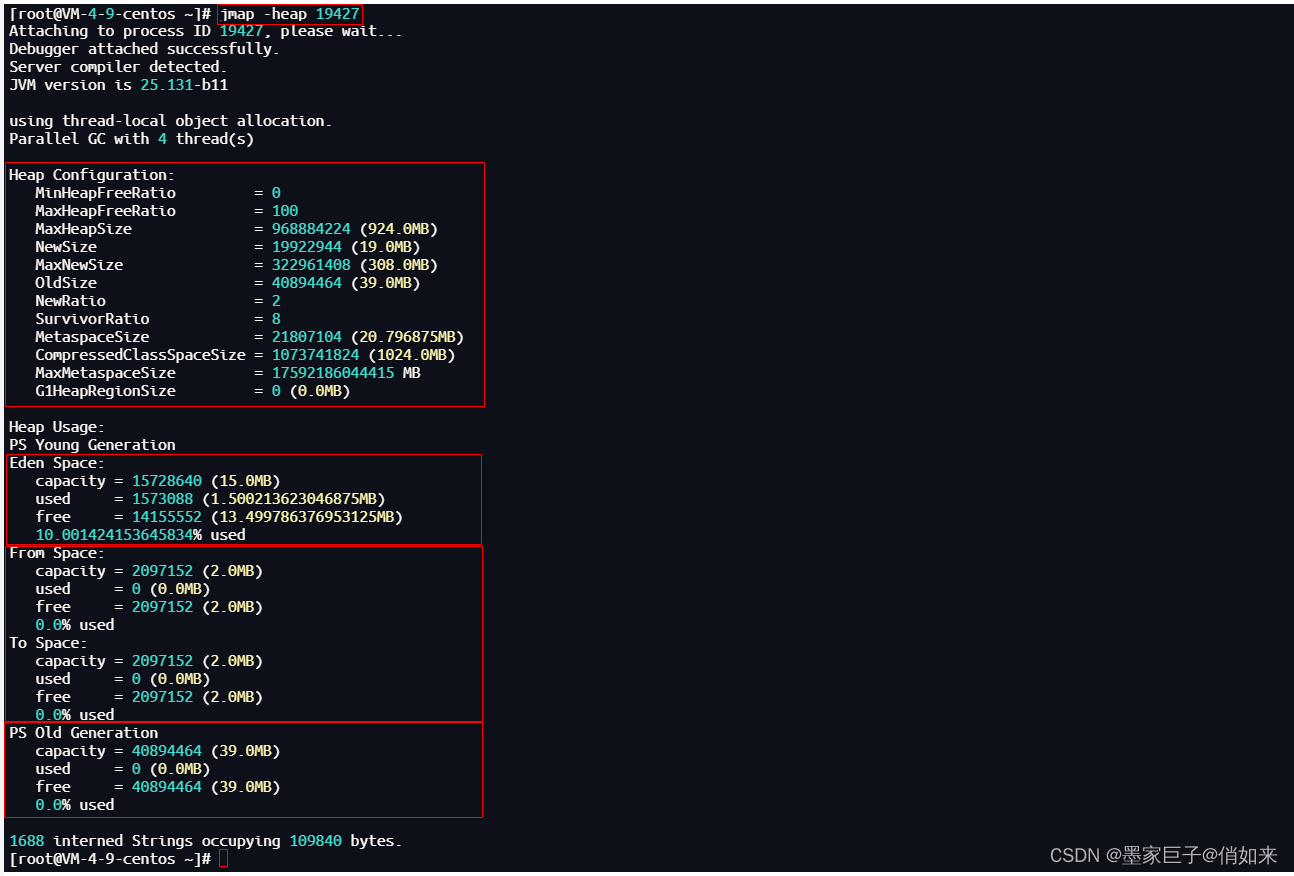Click the terminal cursor at the last prompt

coord(223,859)
